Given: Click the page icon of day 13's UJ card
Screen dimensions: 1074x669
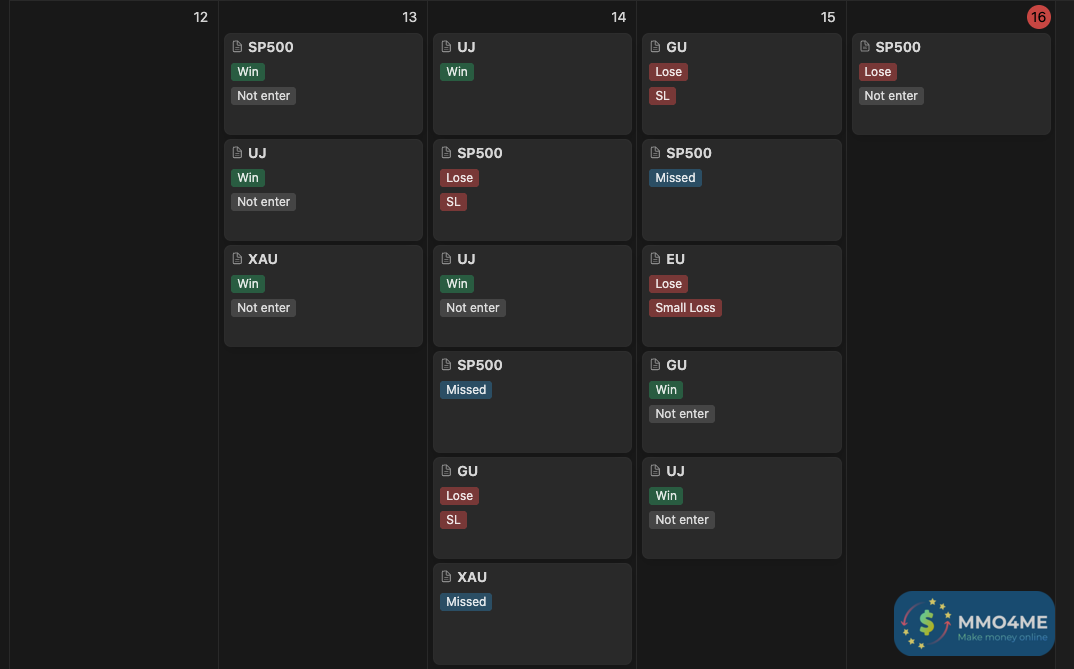Looking at the screenshot, I should (238, 153).
